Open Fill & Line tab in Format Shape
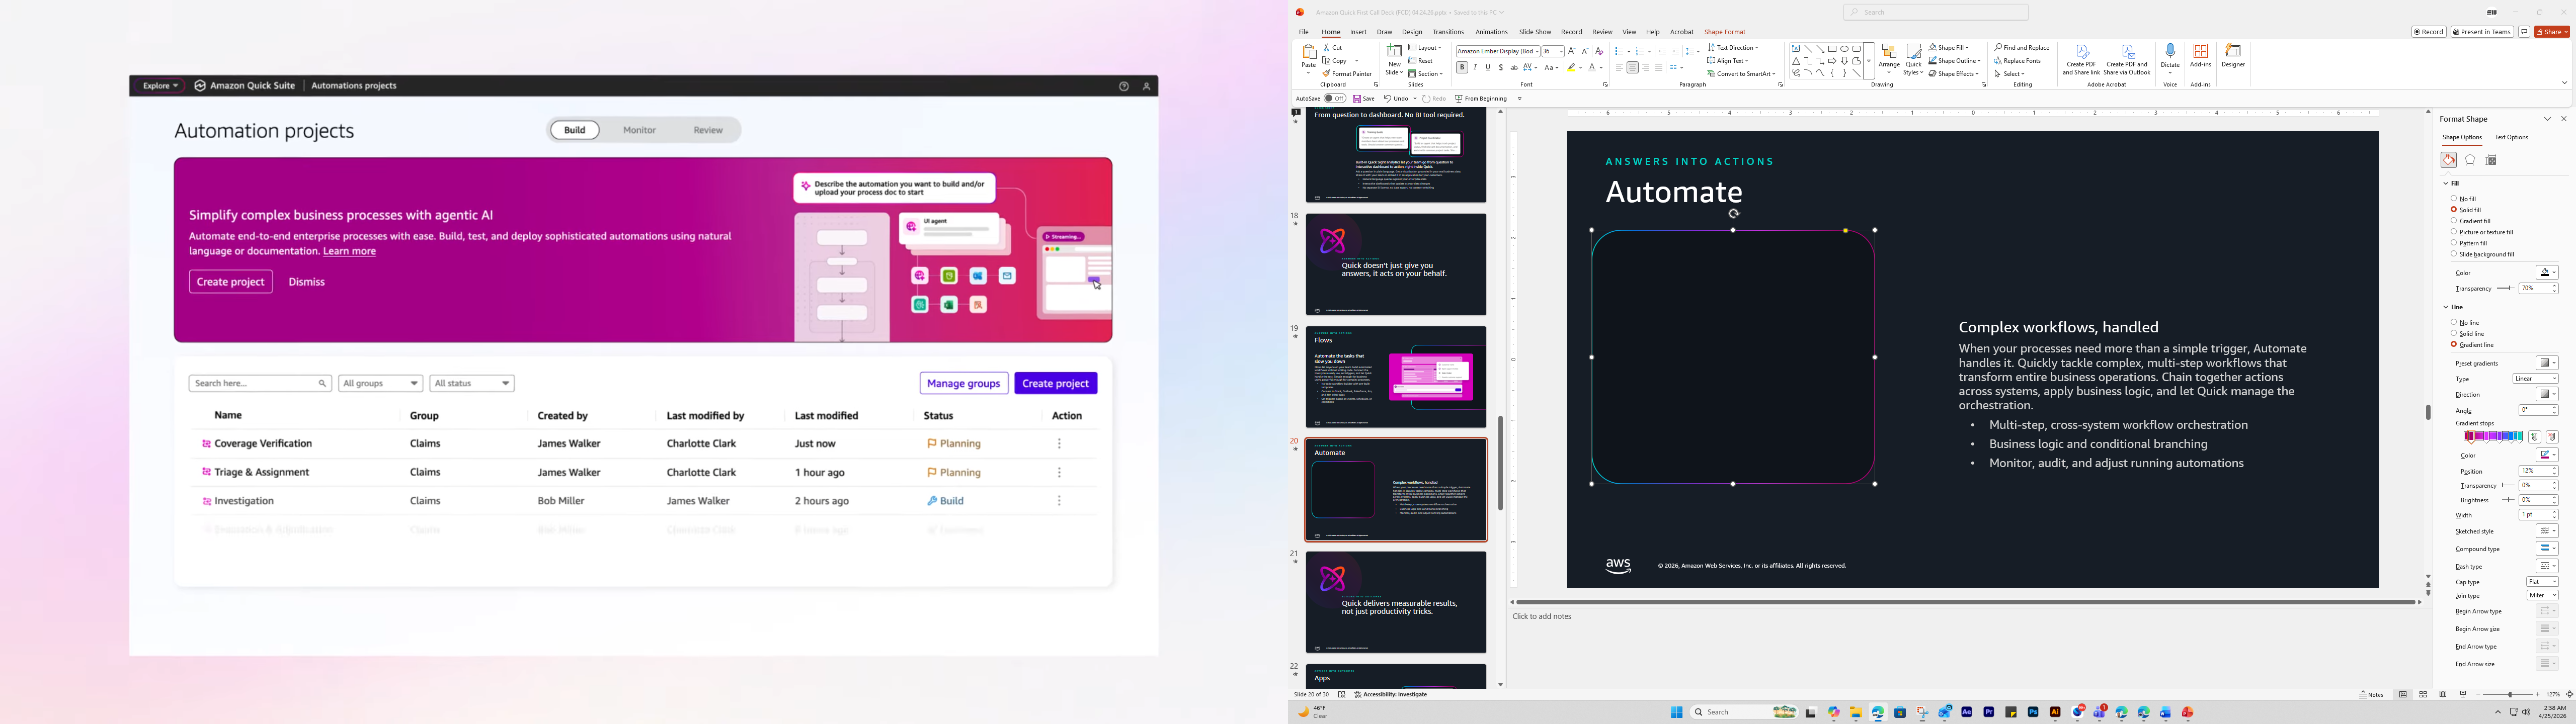2576x724 pixels. pyautogui.click(x=2448, y=160)
